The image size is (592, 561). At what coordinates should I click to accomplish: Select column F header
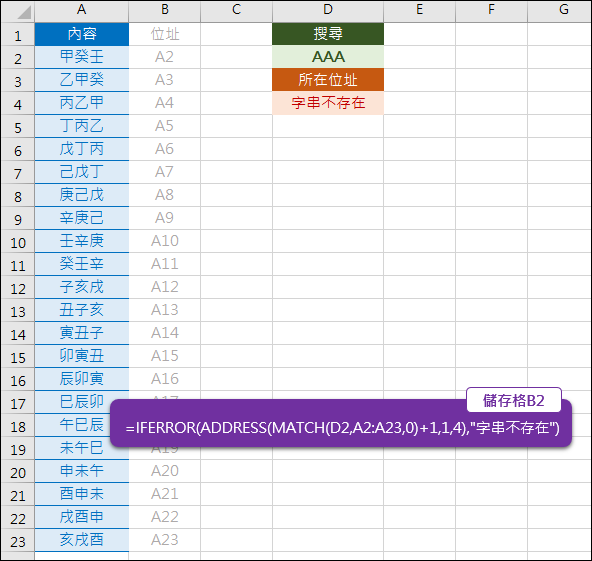click(491, 10)
